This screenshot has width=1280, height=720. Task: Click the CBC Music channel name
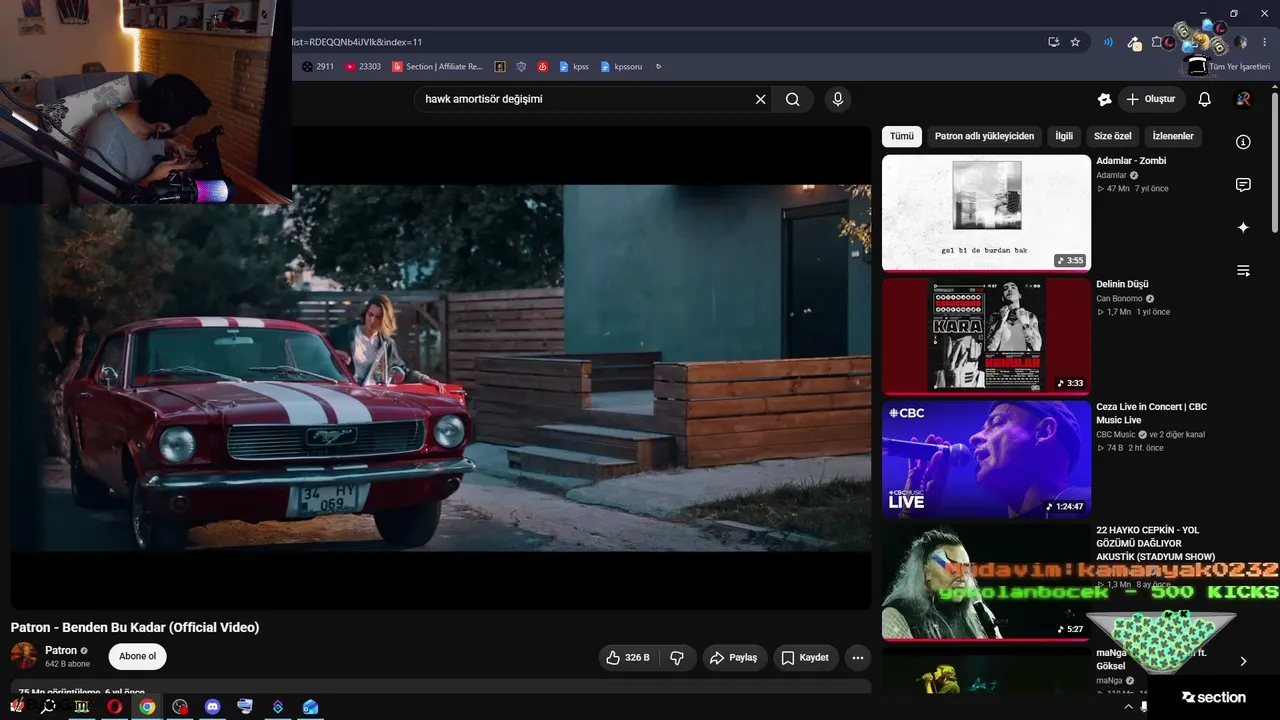tap(1116, 434)
